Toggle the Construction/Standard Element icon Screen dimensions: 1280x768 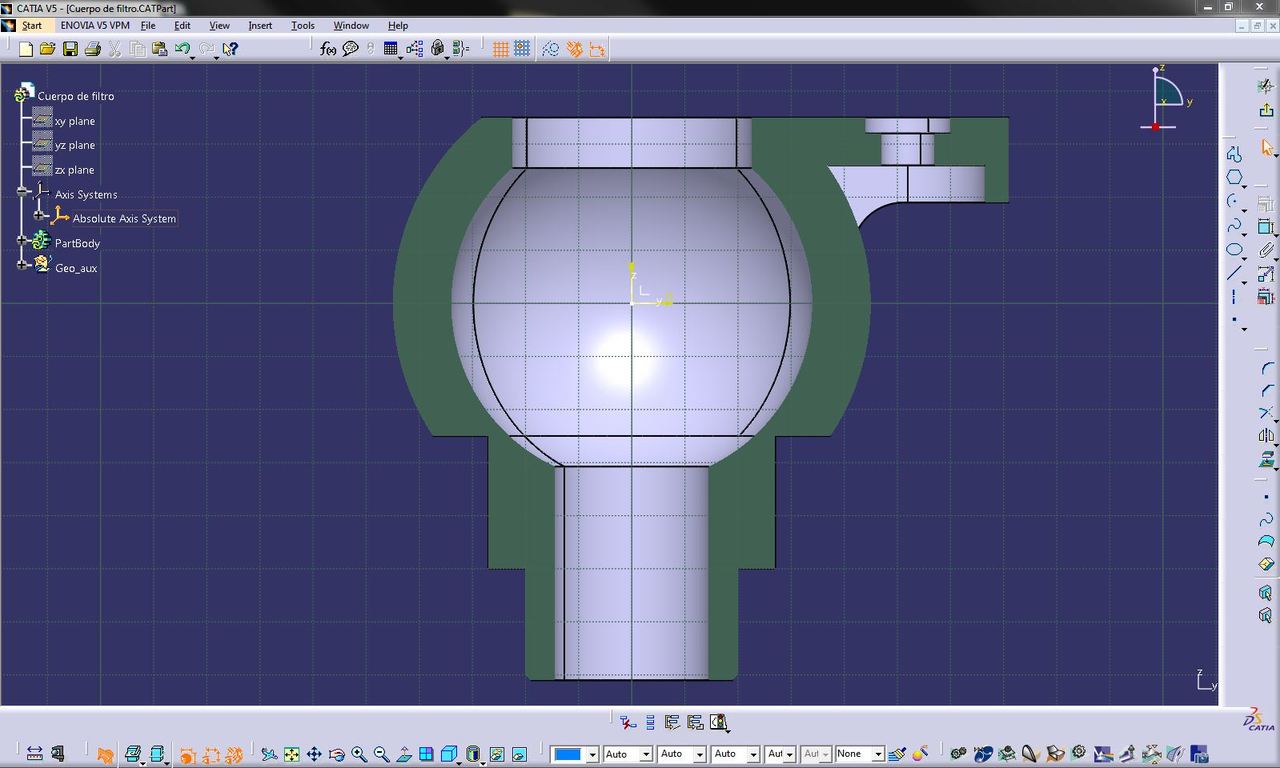coord(551,48)
